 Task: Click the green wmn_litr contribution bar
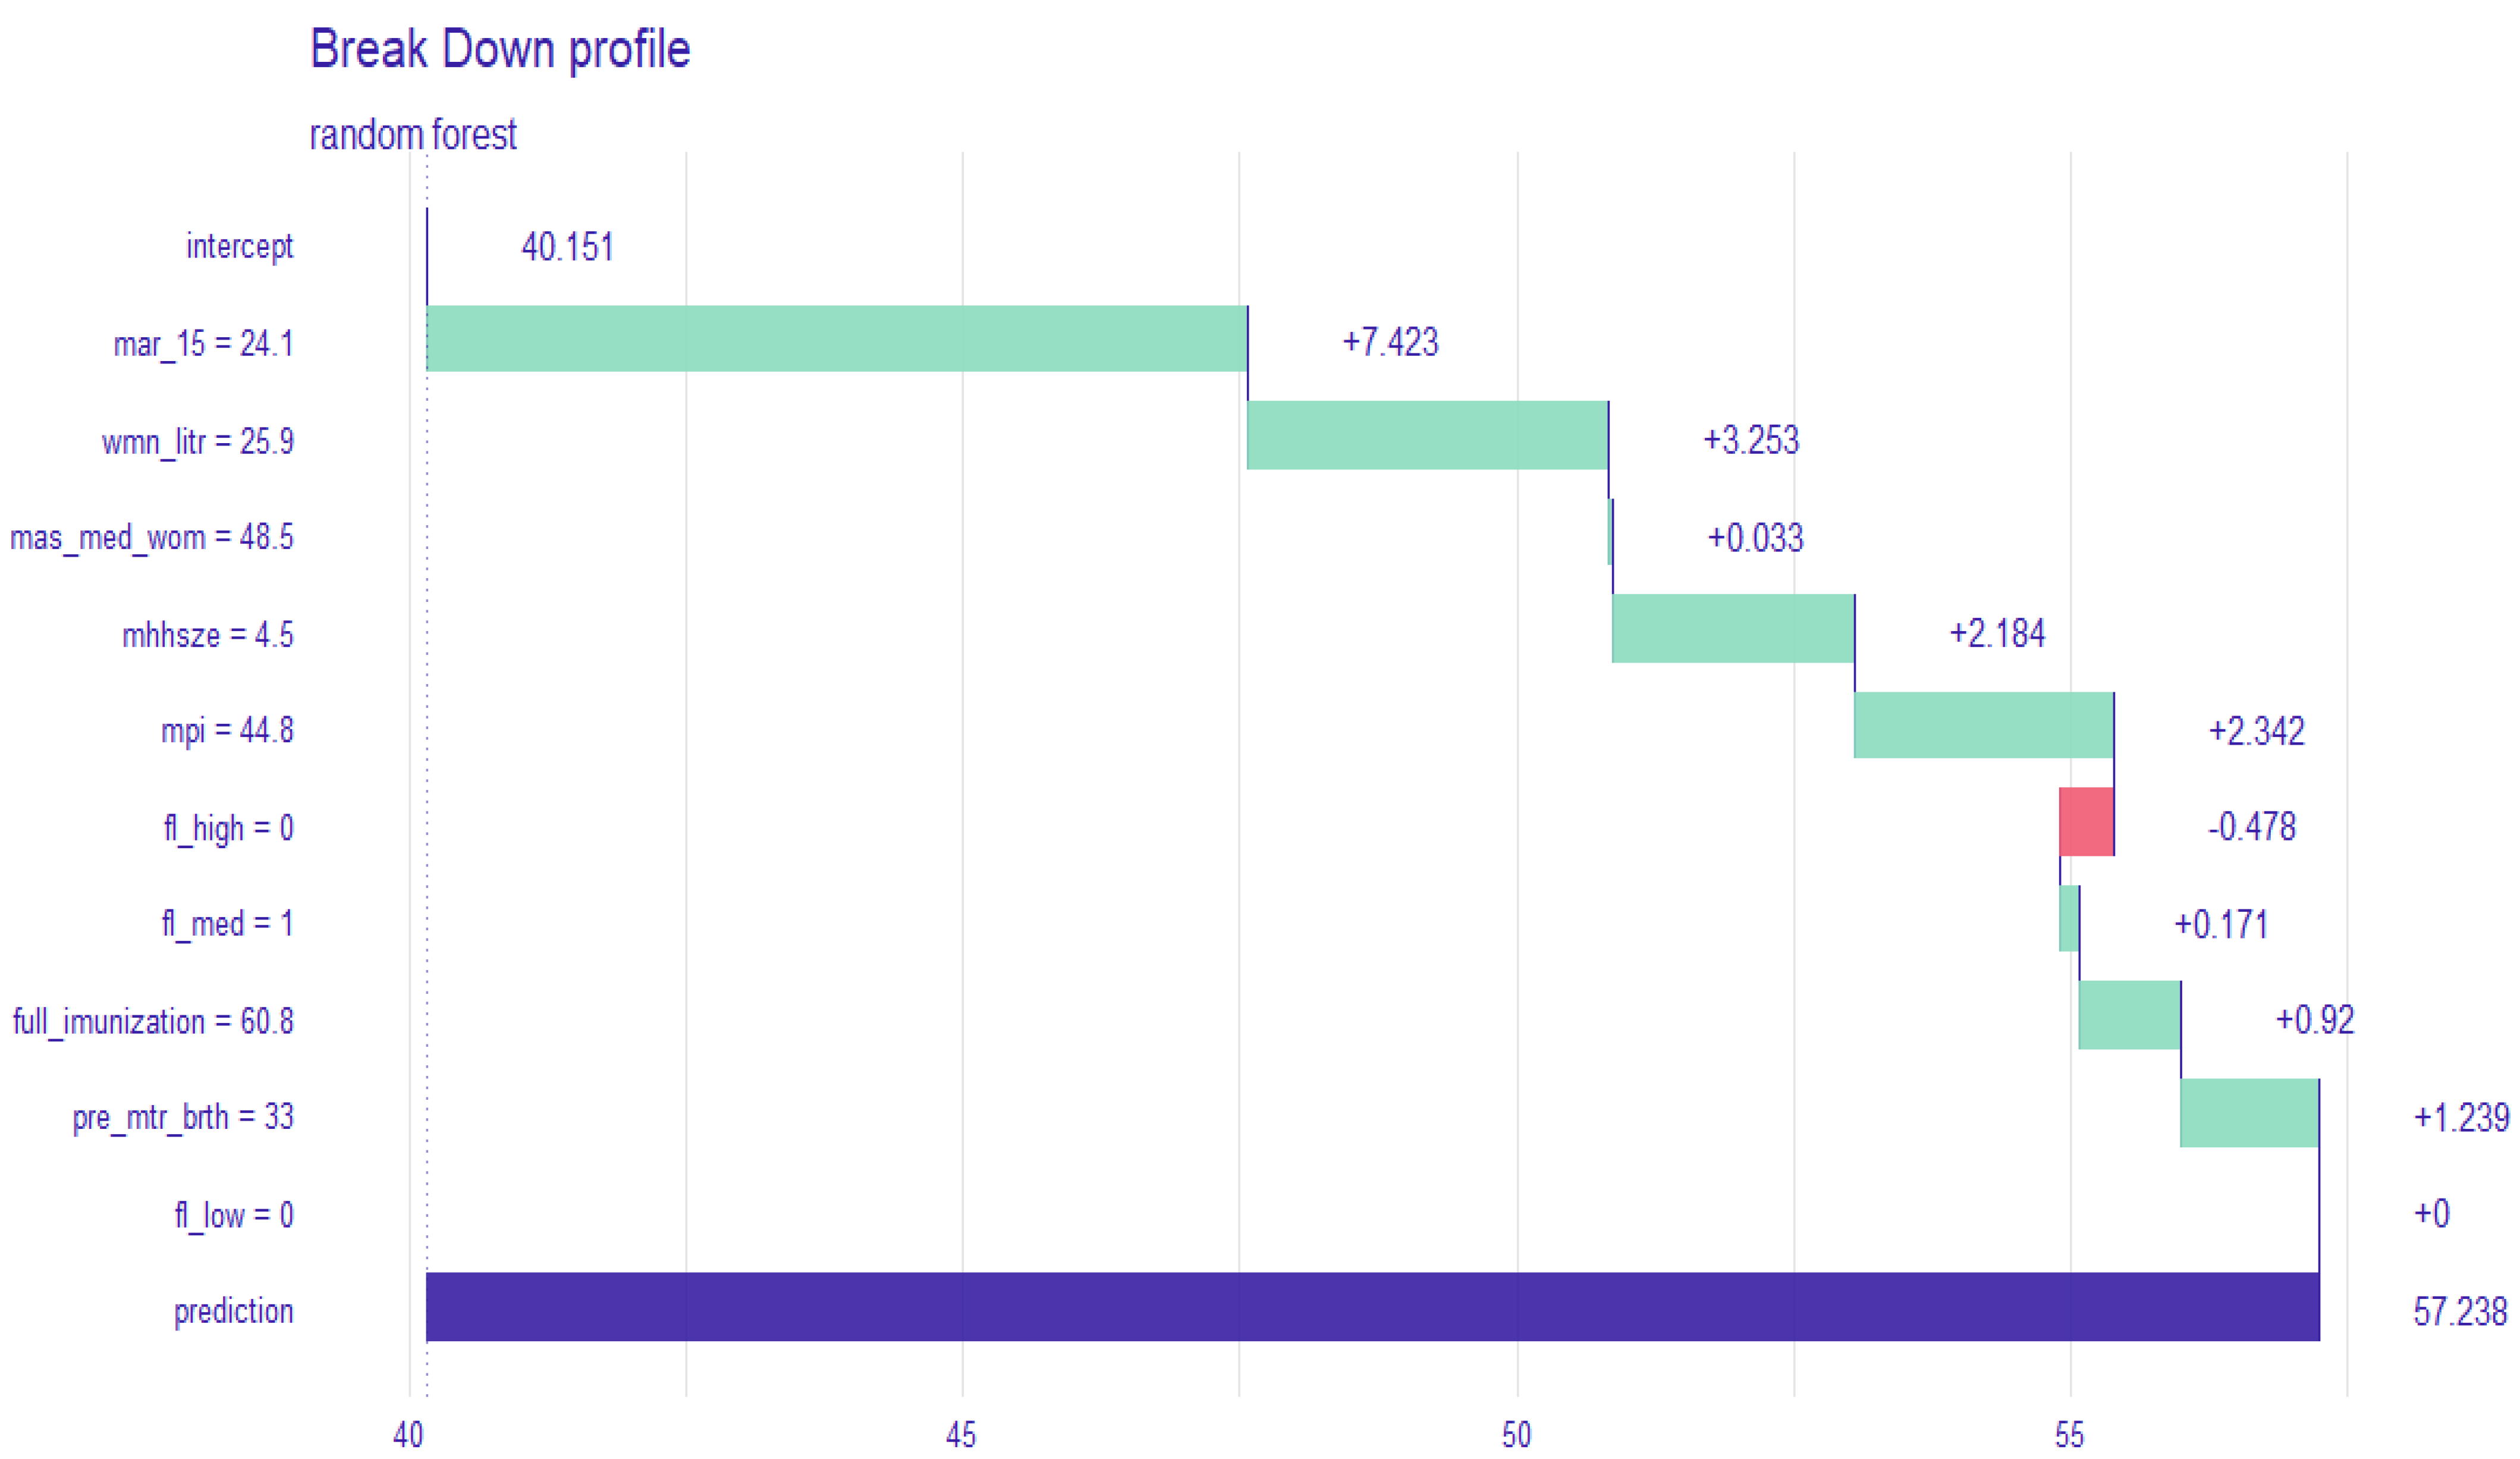tap(1427, 435)
